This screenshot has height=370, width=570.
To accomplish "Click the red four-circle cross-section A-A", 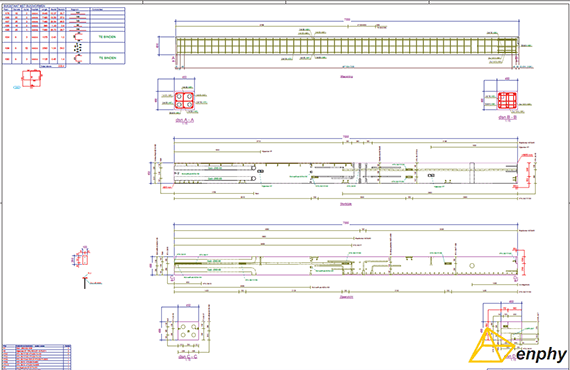I will (184, 101).
